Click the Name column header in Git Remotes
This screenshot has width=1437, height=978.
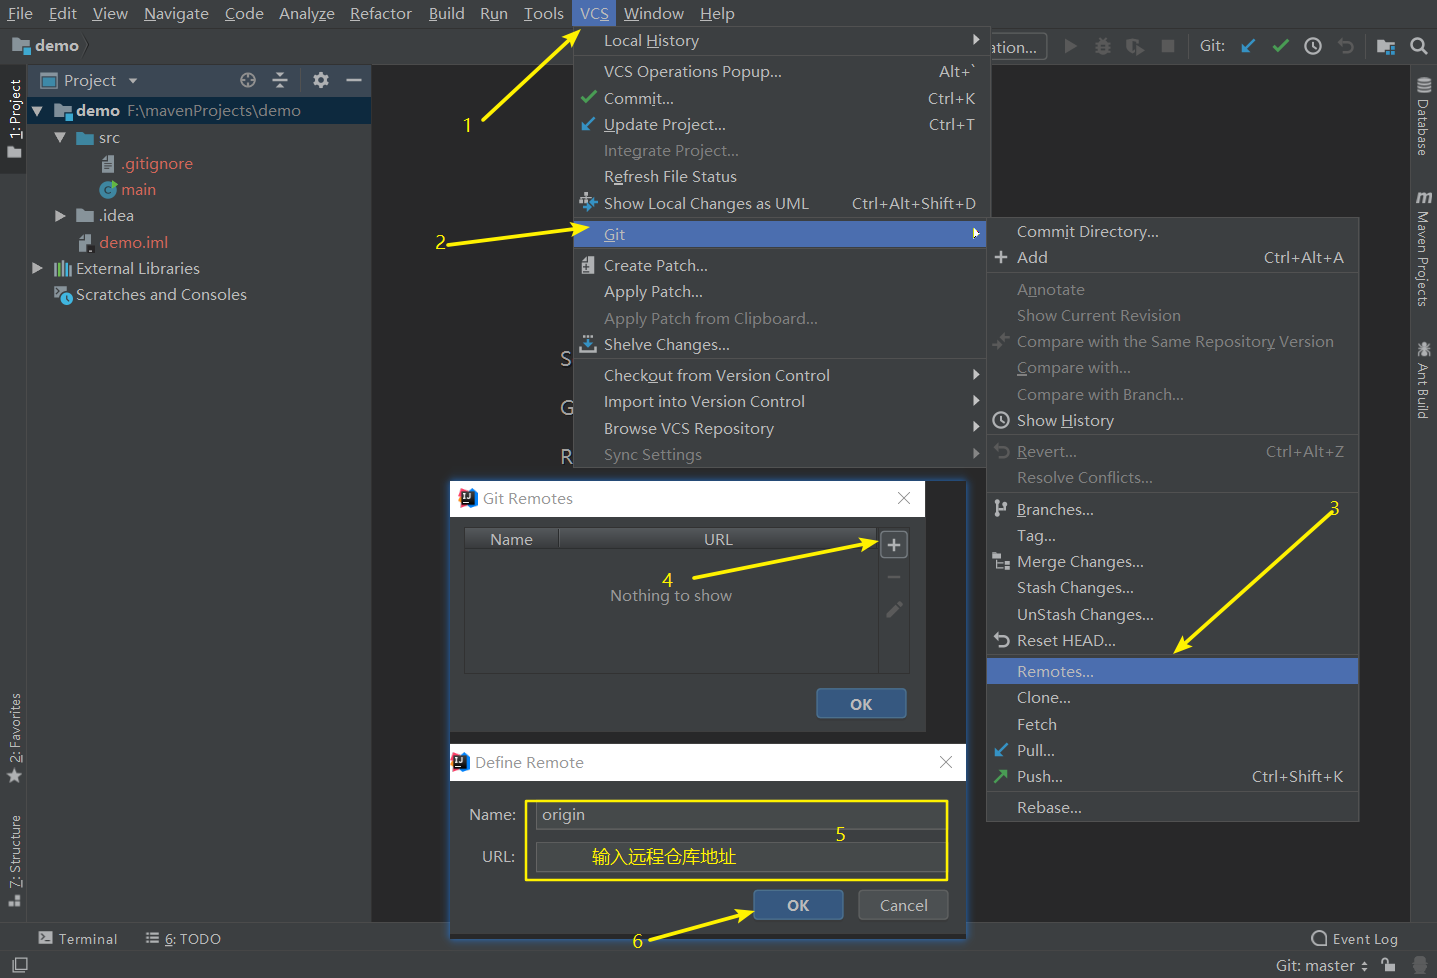(x=511, y=539)
